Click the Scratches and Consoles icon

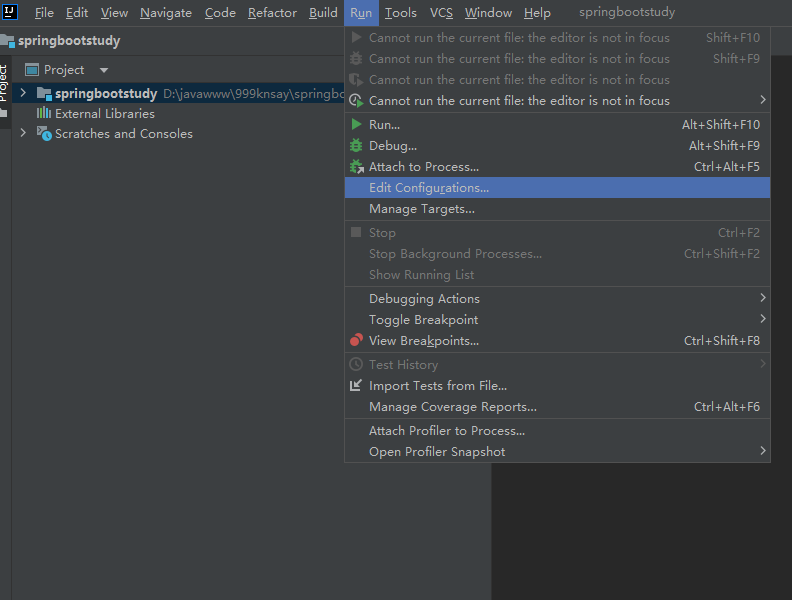(44, 134)
